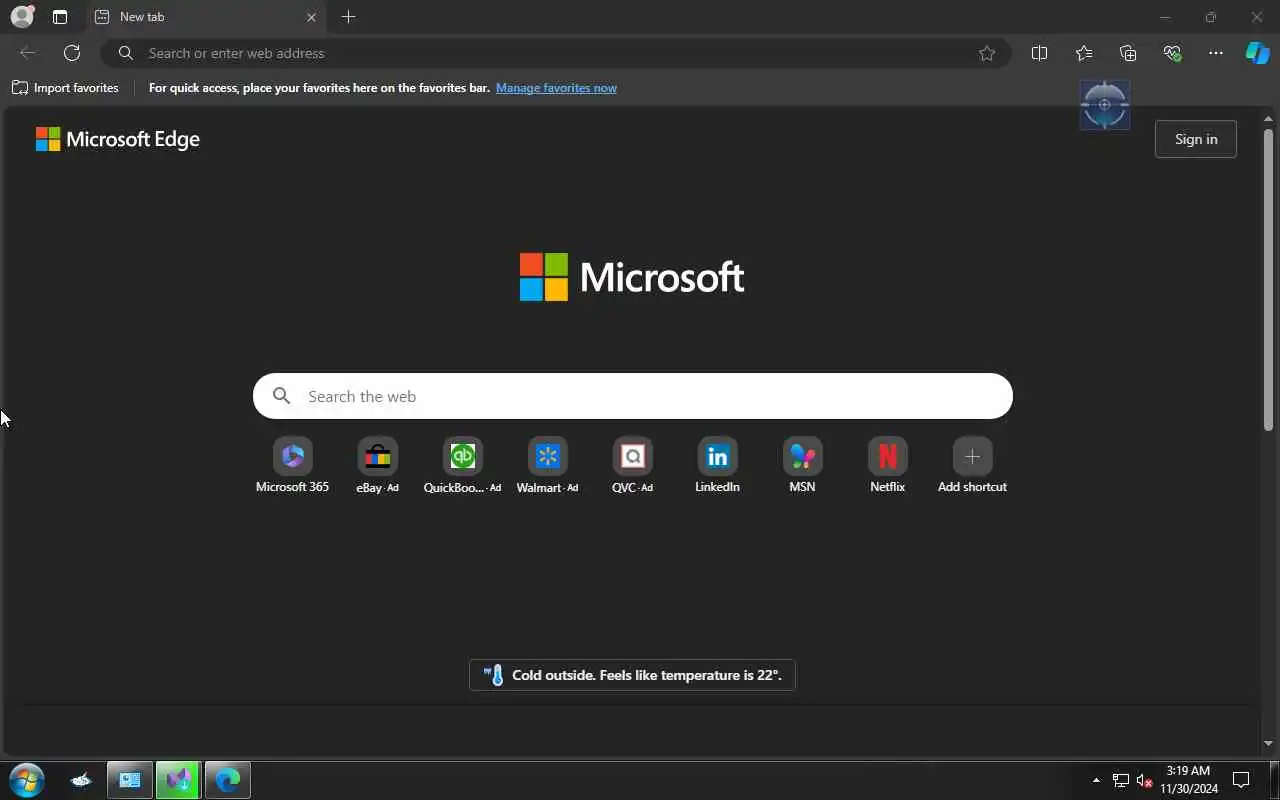Click scroll down arrow of scrollbar
This screenshot has width=1280, height=800.
(x=1268, y=743)
